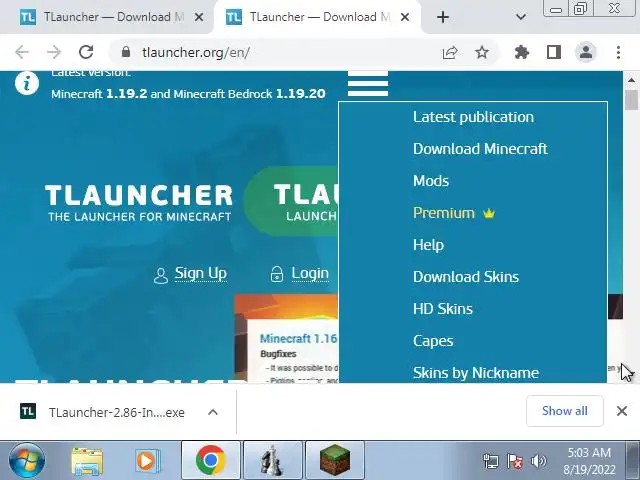The height and width of the screenshot is (480, 640).
Task: Toggle the browser side panel icon
Action: coord(554,52)
